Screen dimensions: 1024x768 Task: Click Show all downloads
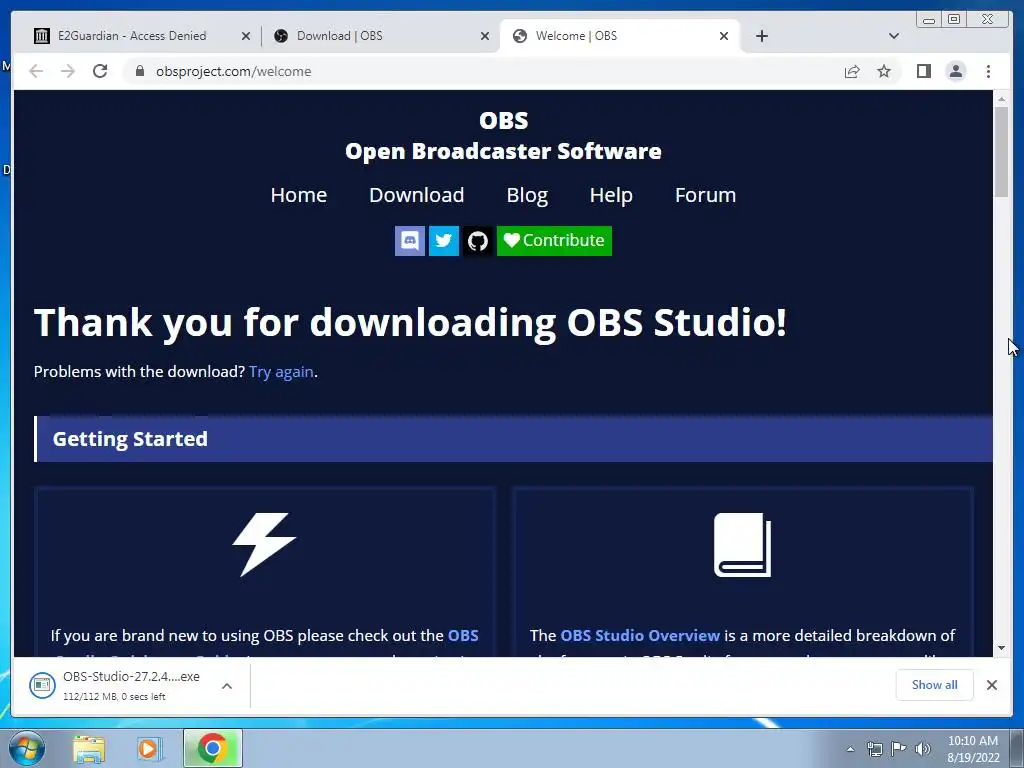coord(935,684)
